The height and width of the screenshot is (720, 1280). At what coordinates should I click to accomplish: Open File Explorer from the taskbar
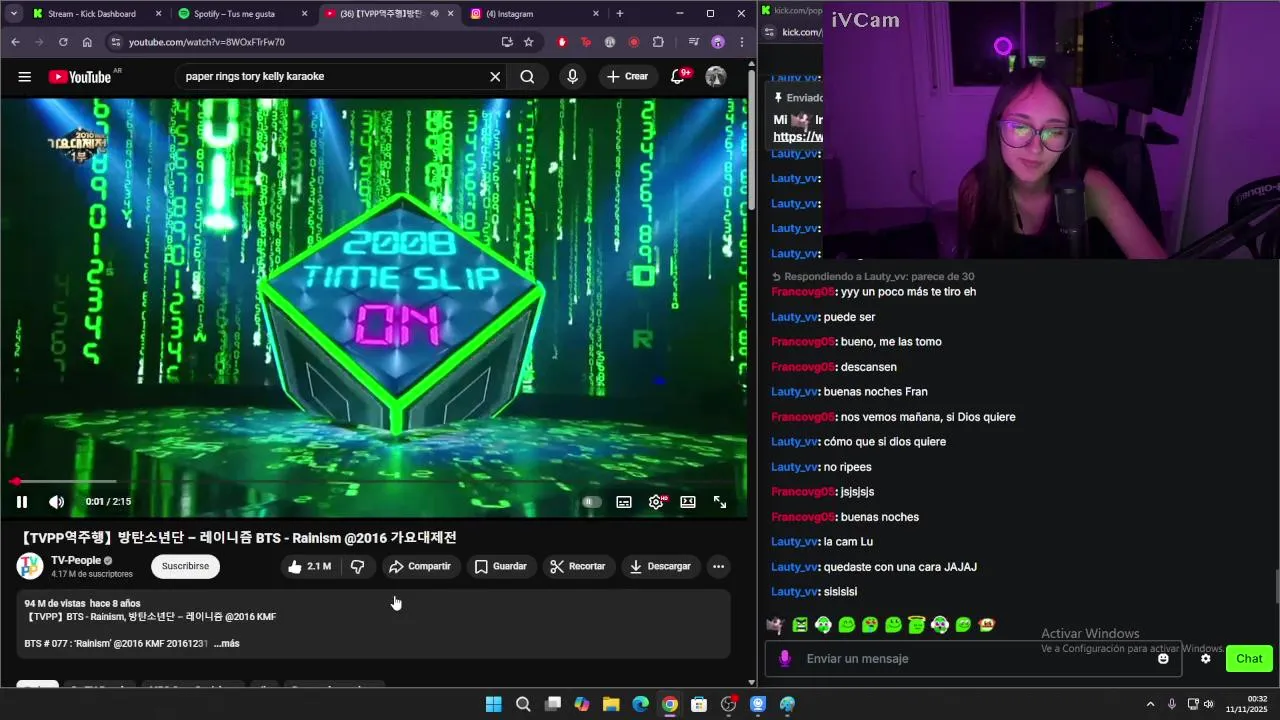coord(611,704)
